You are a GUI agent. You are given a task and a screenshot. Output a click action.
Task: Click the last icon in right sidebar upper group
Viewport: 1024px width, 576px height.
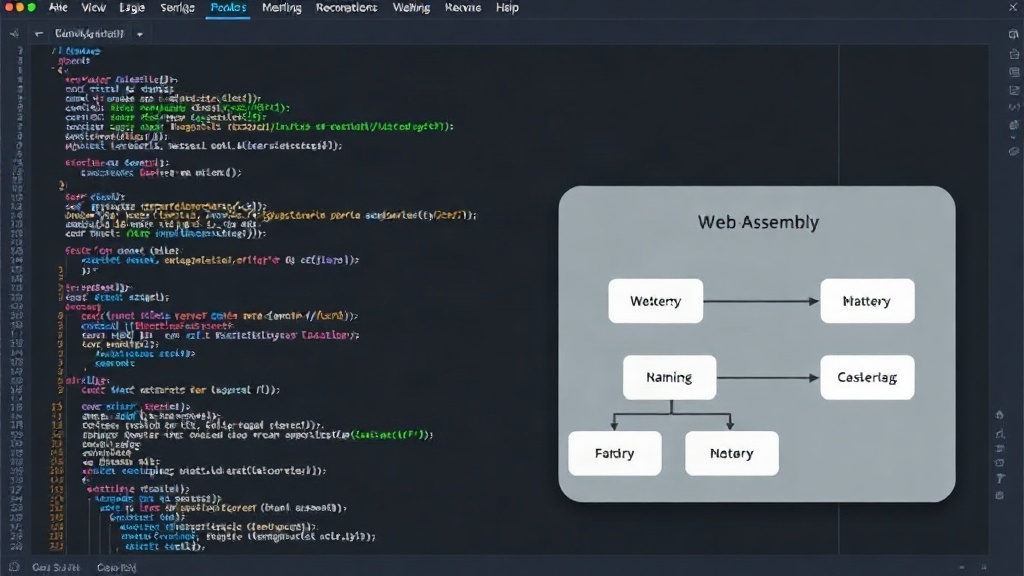1014,152
